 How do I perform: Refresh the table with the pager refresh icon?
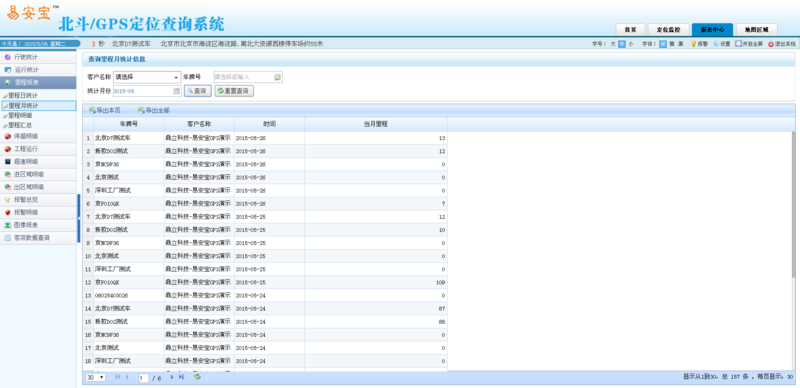(x=197, y=377)
